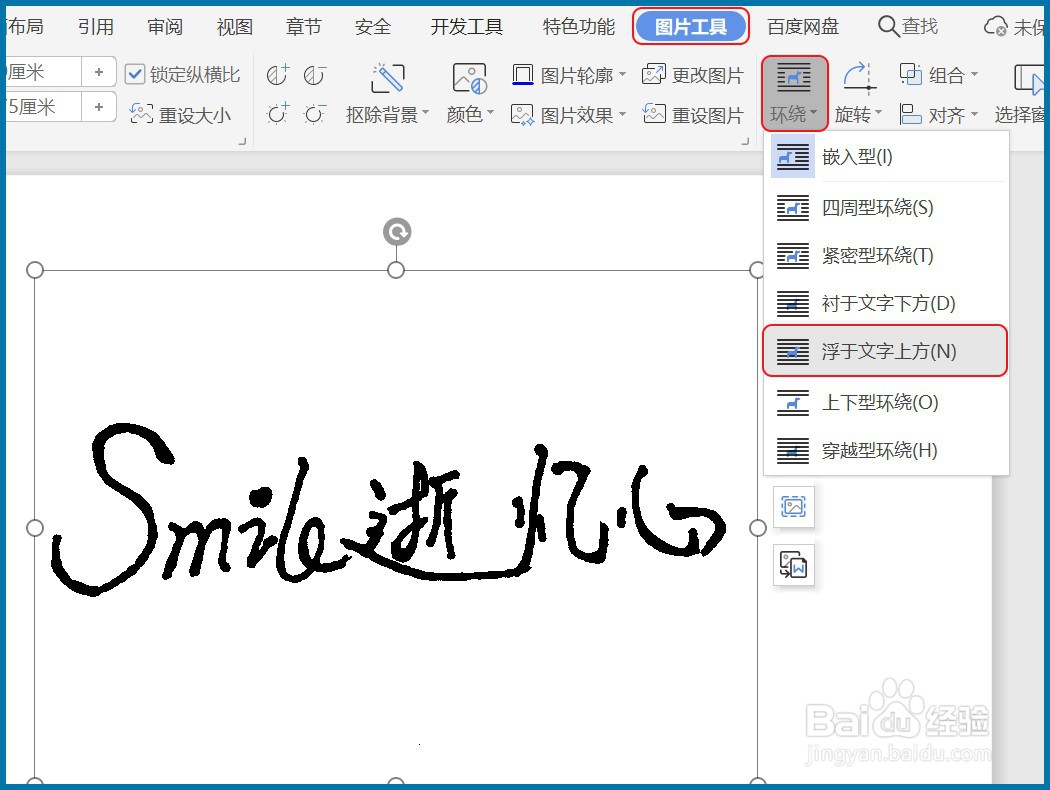Click the rotation handle above the image
This screenshot has height=790, width=1050.
coord(397,232)
